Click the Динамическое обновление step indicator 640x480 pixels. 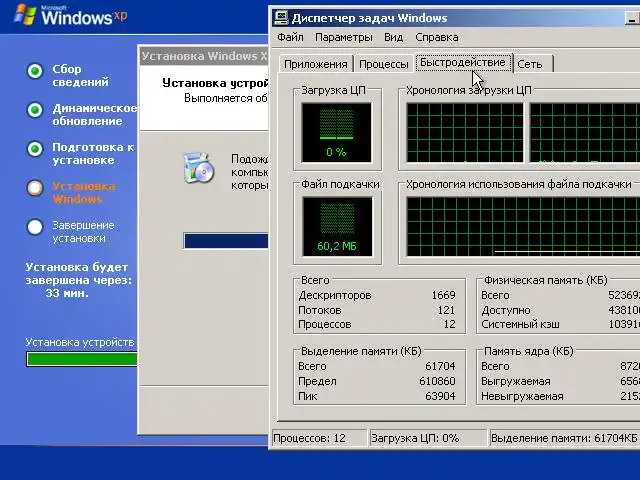[x=35, y=110]
